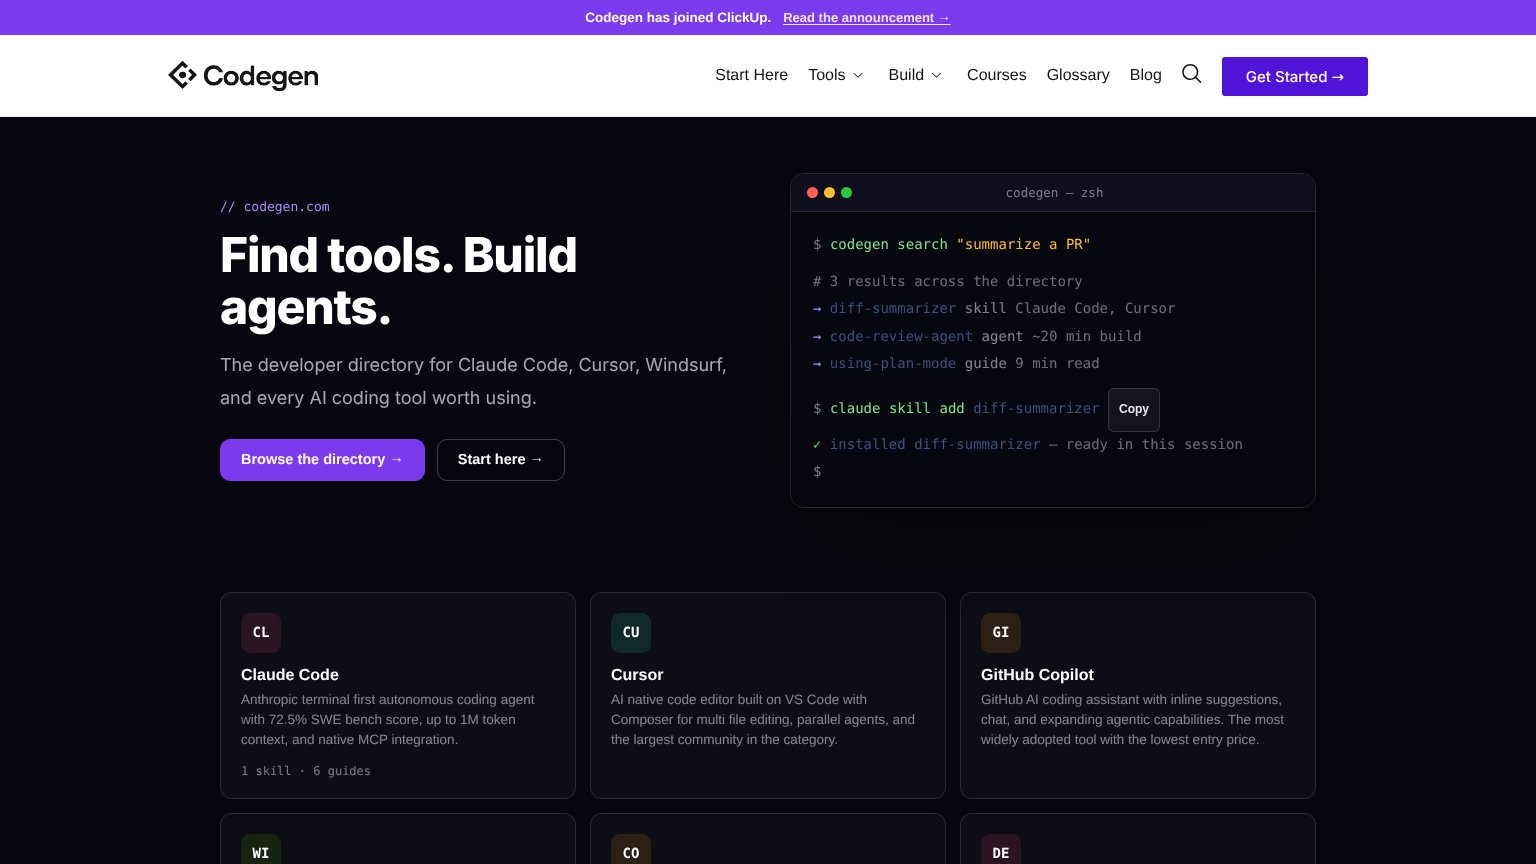This screenshot has height=864, width=1536.
Task: Click the GI badge on GitHub Copilot card
Action: coord(1001,633)
